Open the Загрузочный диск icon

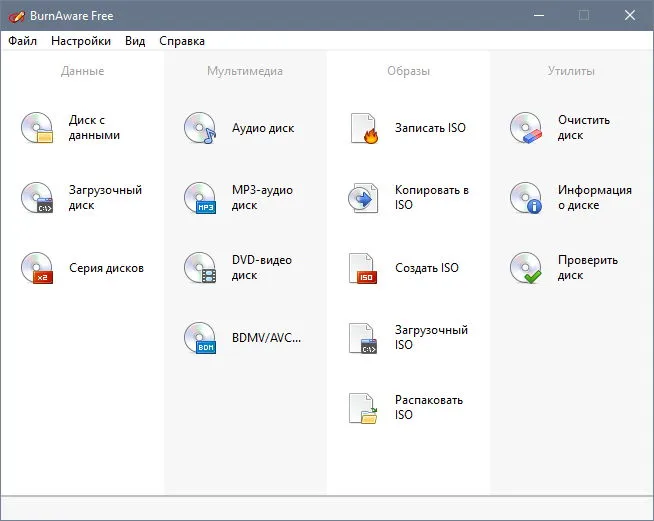[37, 198]
